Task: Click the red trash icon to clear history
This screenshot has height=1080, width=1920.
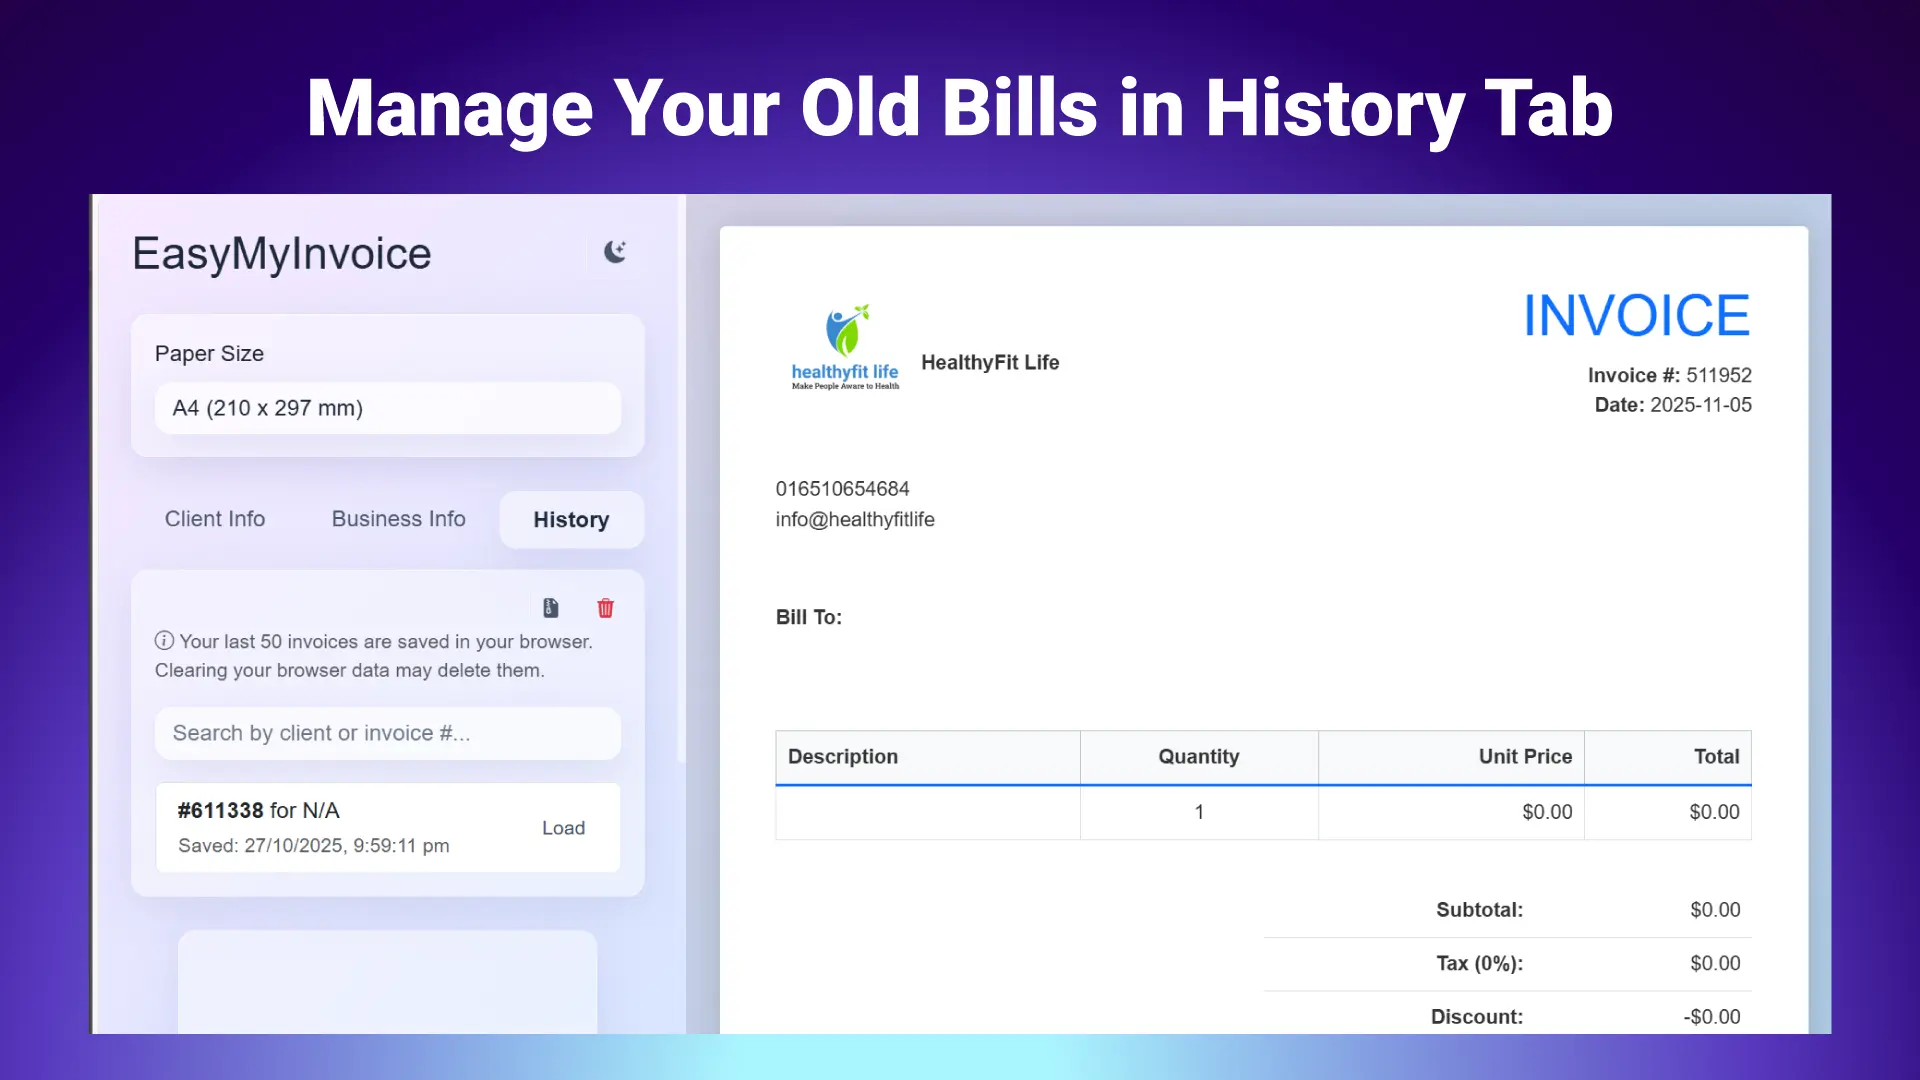Action: tap(605, 608)
